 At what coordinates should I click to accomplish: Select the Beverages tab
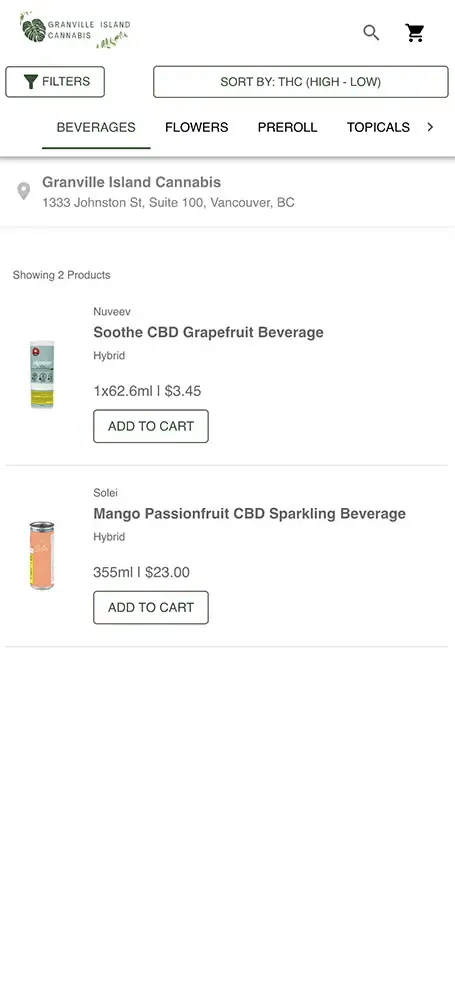click(x=96, y=127)
